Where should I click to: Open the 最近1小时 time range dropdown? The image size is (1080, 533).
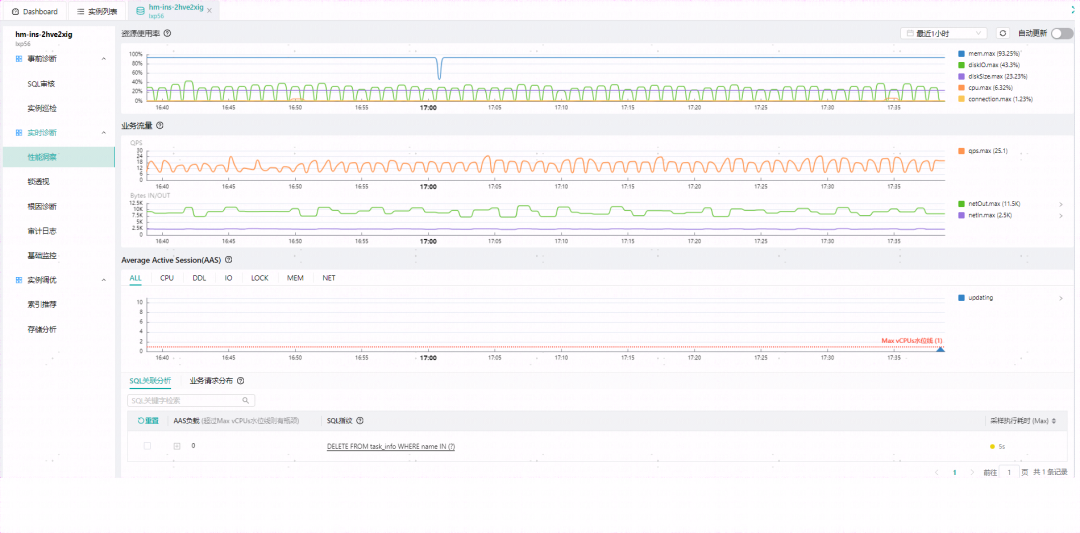(944, 33)
